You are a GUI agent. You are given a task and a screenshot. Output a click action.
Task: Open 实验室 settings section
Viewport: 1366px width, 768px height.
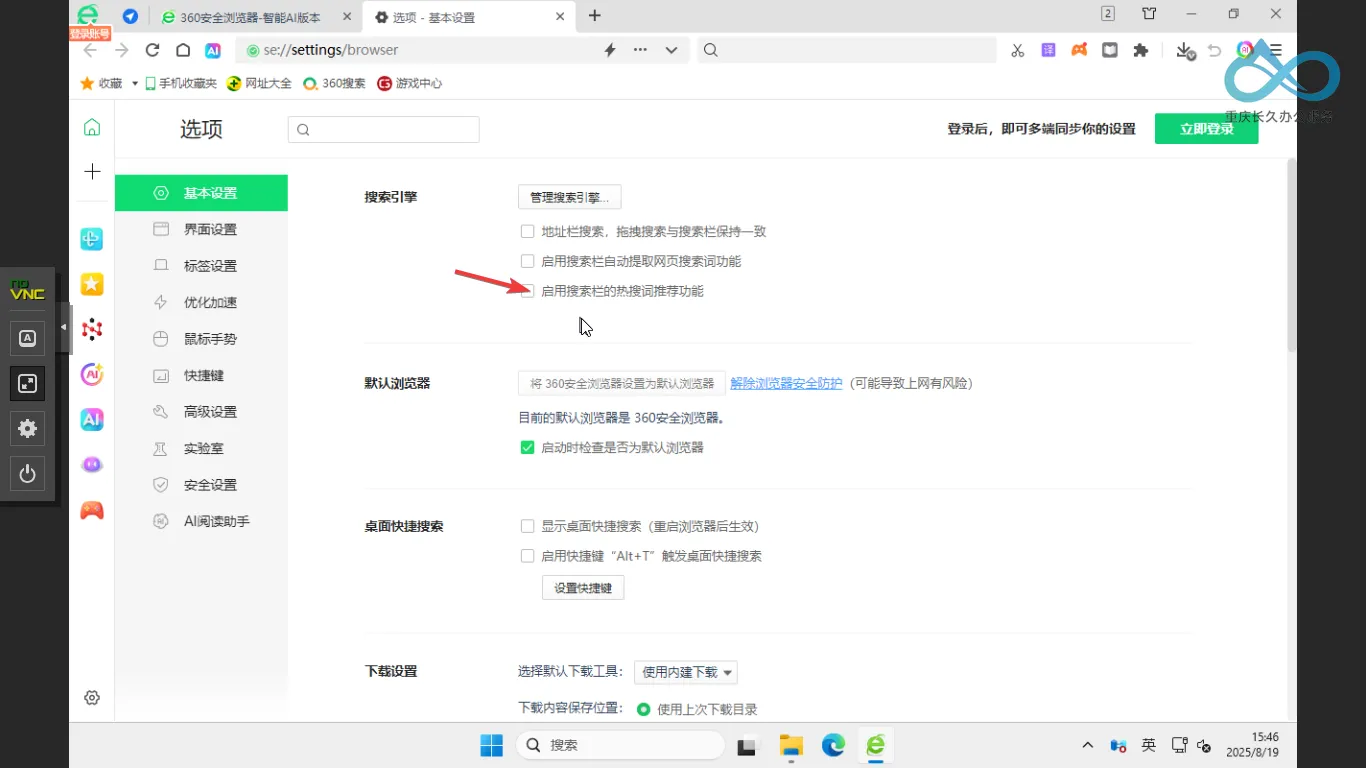[x=201, y=449]
